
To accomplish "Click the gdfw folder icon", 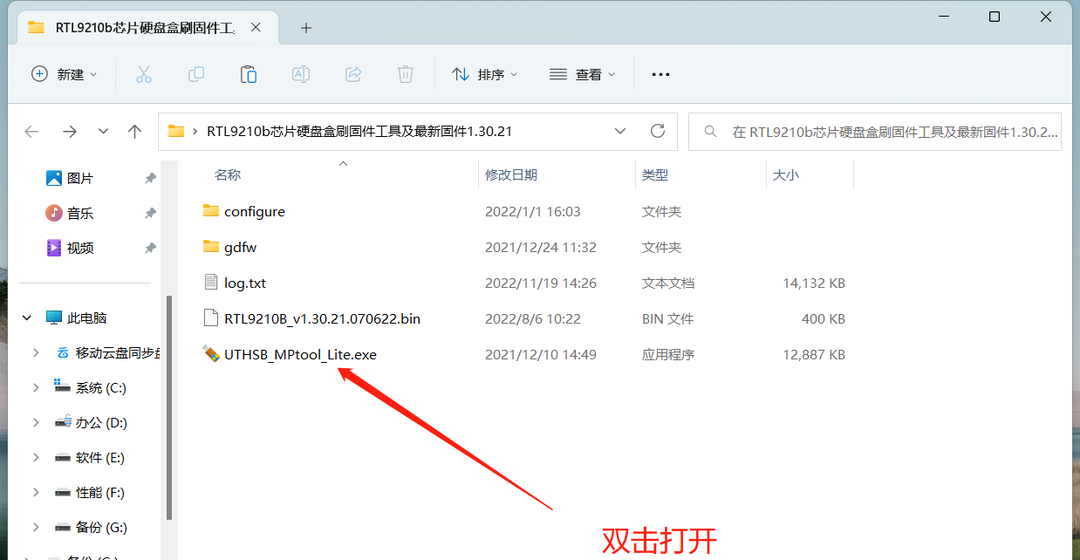I will click(211, 247).
